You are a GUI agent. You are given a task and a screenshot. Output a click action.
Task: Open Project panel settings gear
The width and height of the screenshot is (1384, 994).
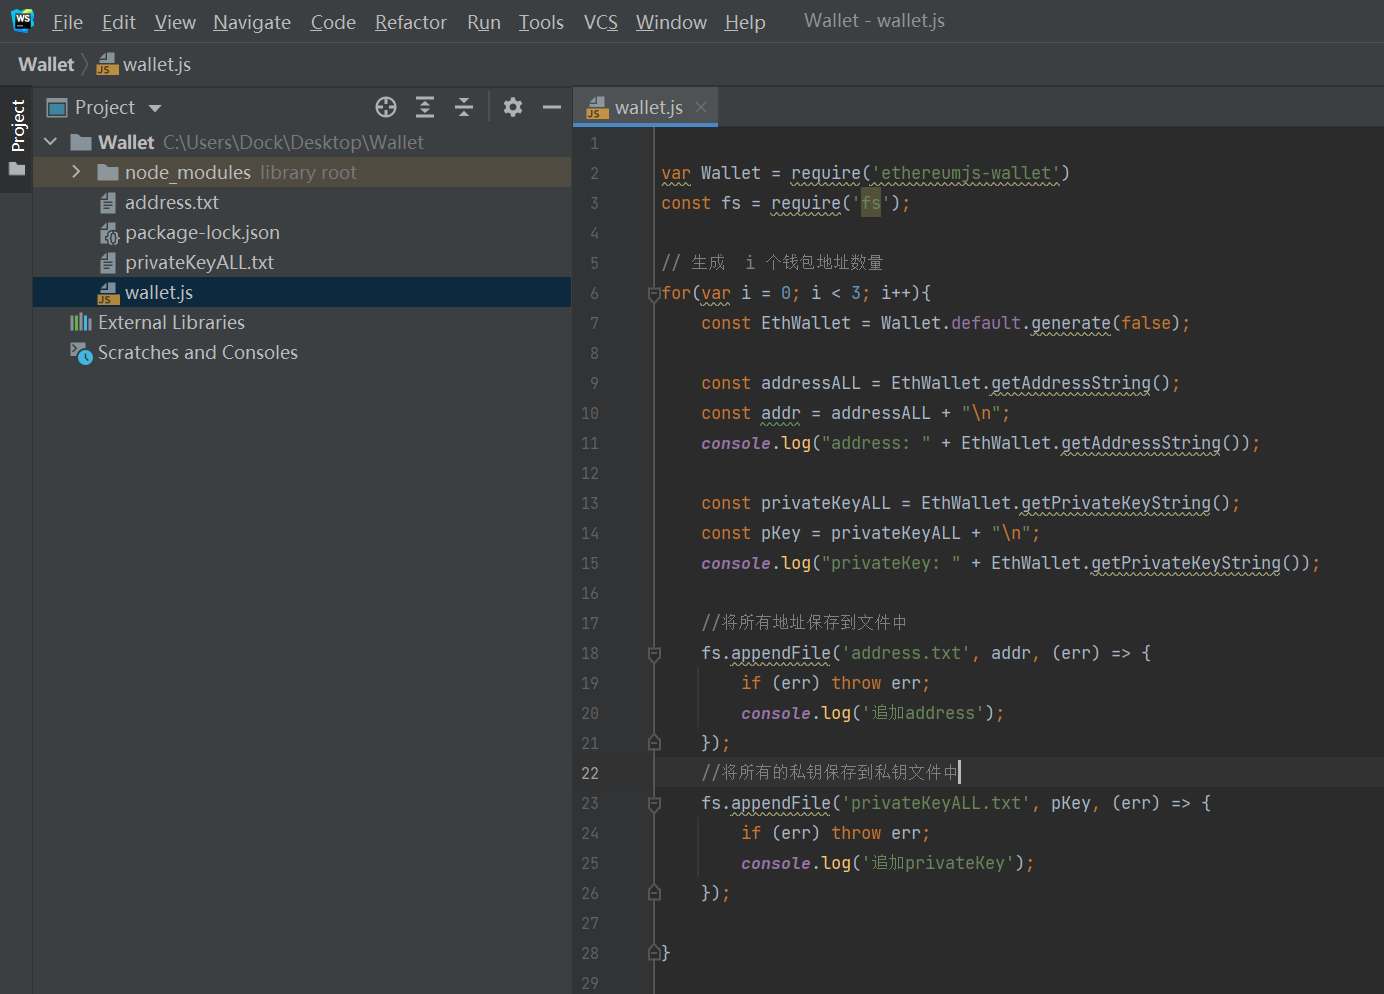click(x=513, y=107)
